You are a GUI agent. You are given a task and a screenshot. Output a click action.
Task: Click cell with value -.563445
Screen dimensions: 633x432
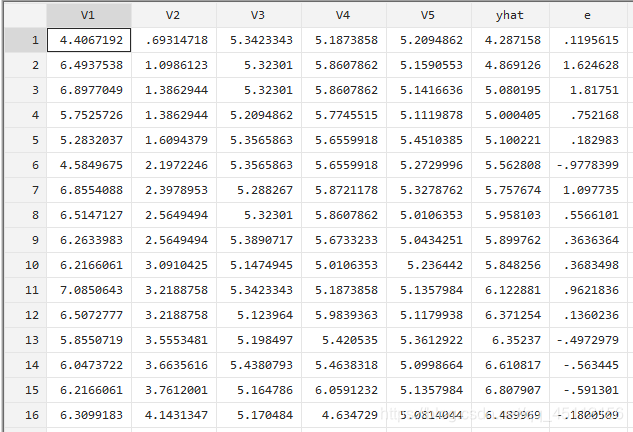(x=588, y=365)
